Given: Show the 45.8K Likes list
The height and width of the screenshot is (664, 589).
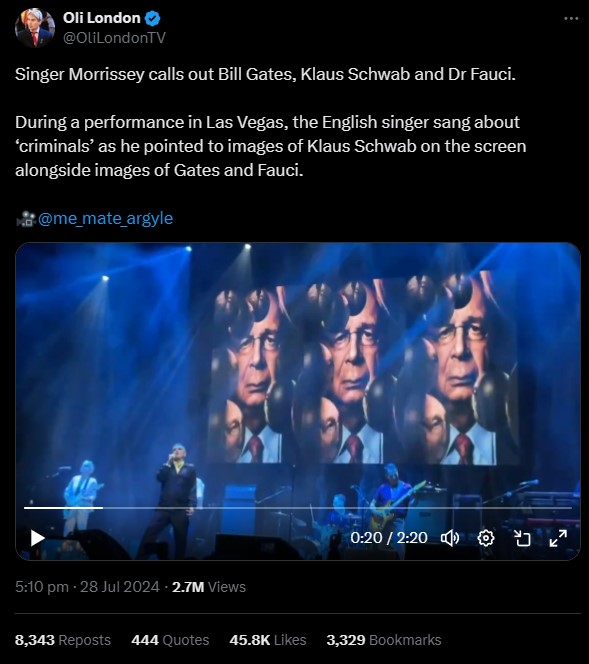Looking at the screenshot, I should tap(268, 640).
